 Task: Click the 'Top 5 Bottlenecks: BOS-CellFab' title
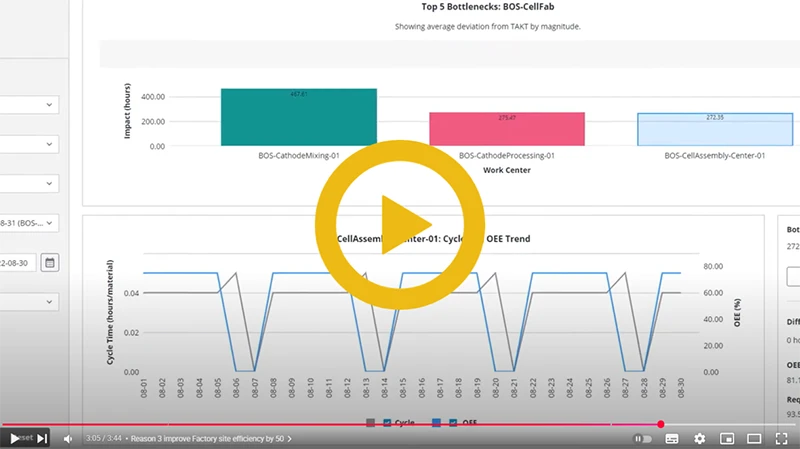[488, 7]
